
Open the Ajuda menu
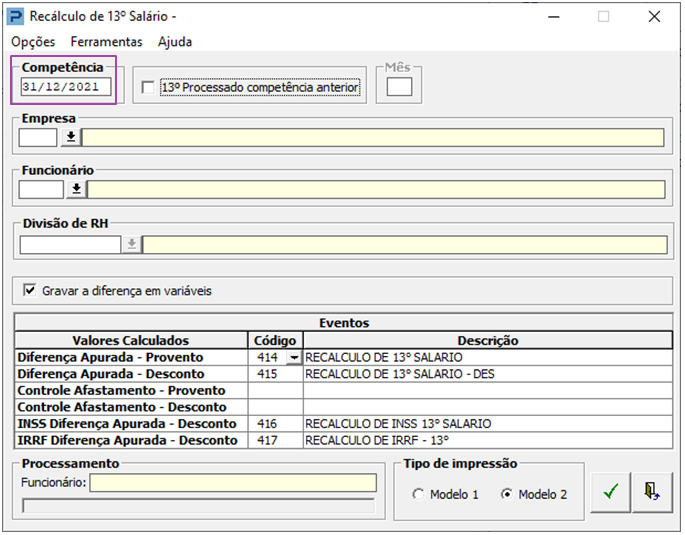pos(175,42)
